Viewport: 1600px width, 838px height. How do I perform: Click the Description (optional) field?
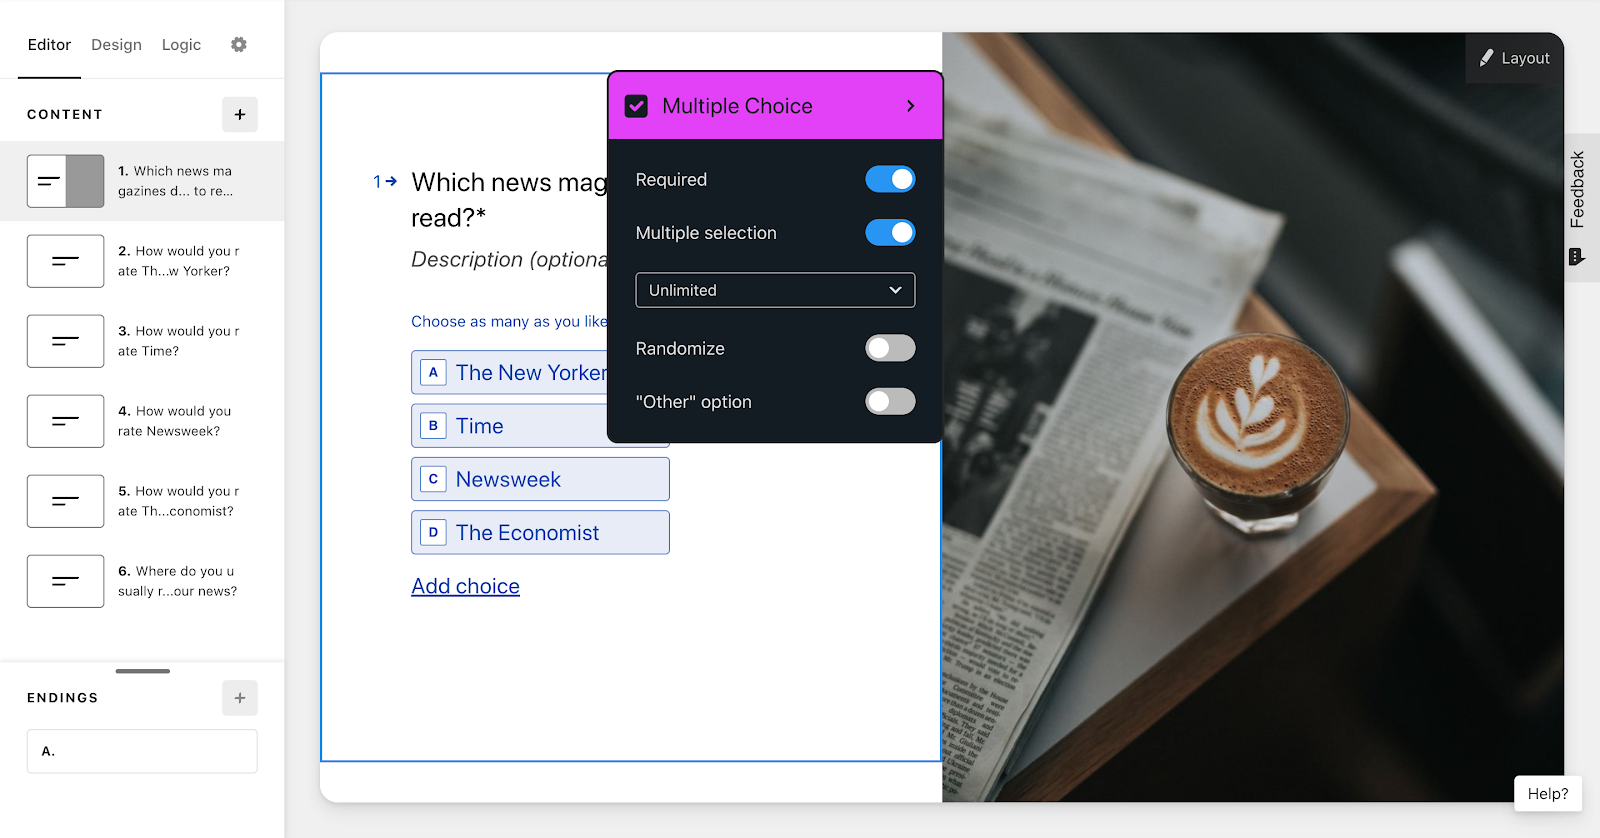(x=509, y=259)
